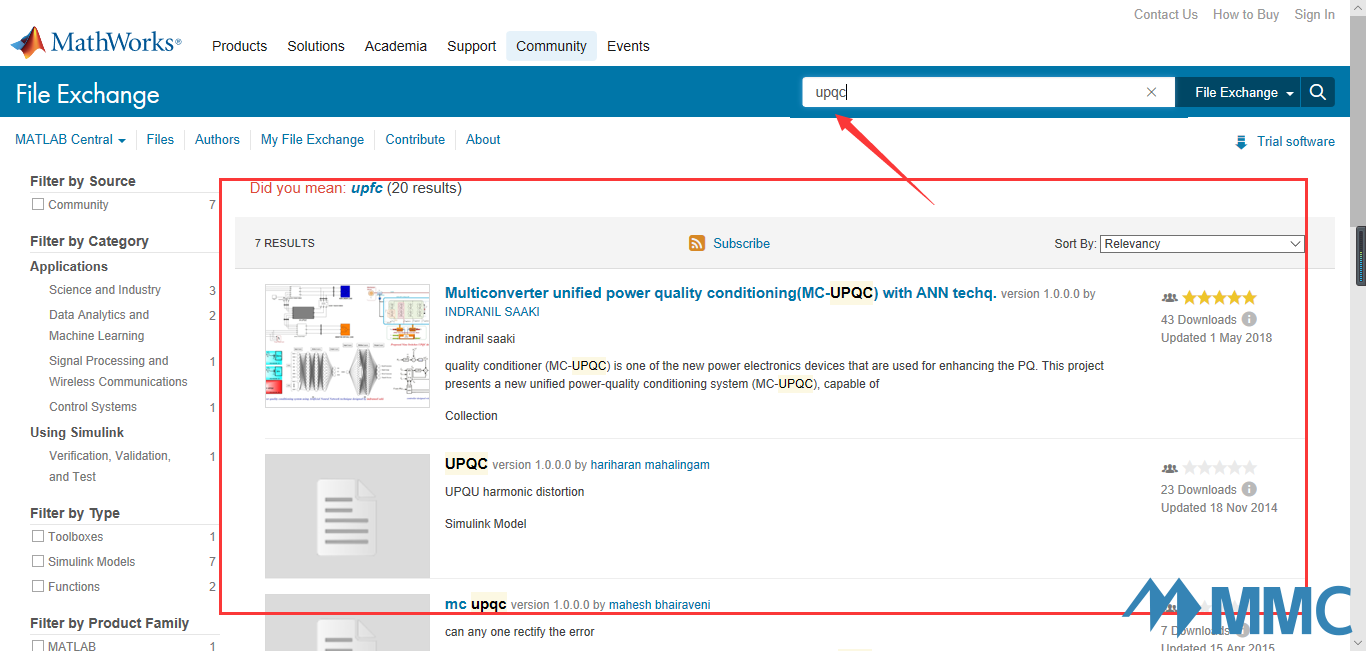Tick the Functions type checkbox

[x=38, y=586]
